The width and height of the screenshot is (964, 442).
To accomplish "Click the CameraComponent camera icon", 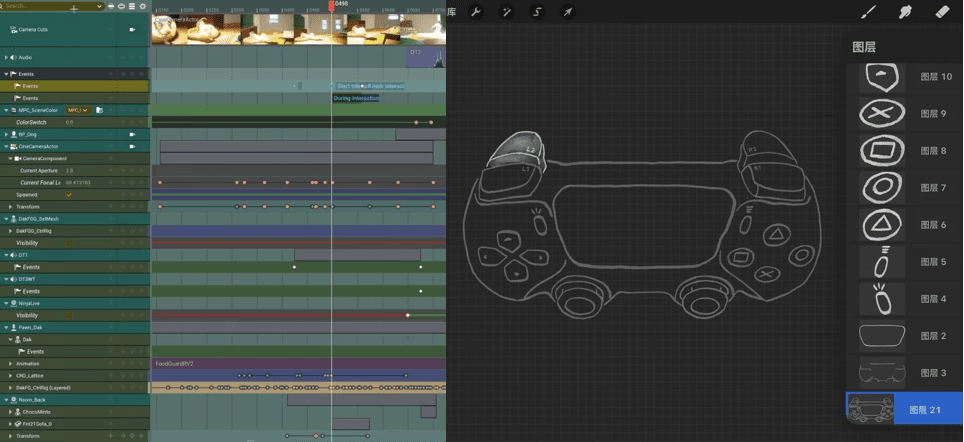I will (18, 158).
